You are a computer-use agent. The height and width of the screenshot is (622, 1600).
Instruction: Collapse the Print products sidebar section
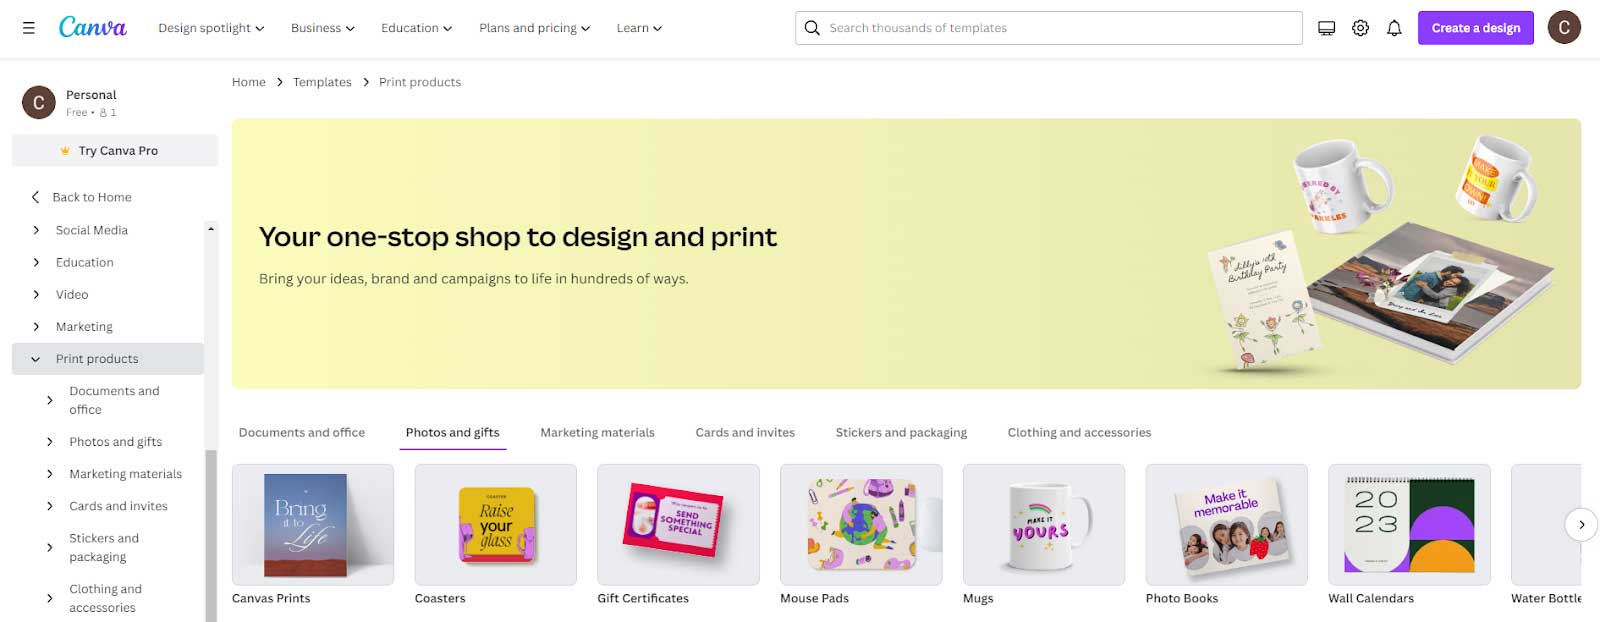click(x=36, y=359)
